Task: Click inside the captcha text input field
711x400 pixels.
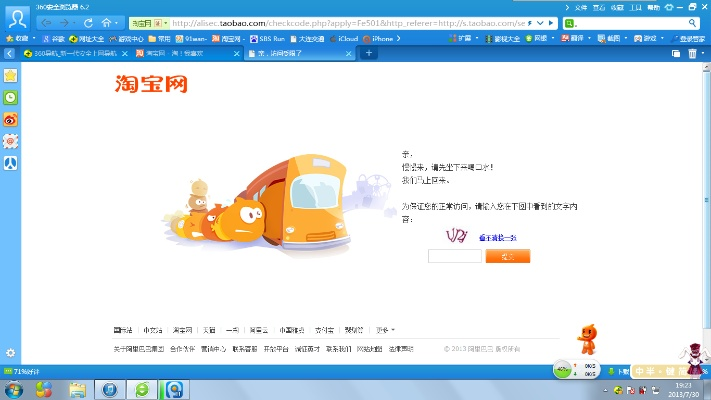Action: pyautogui.click(x=454, y=256)
